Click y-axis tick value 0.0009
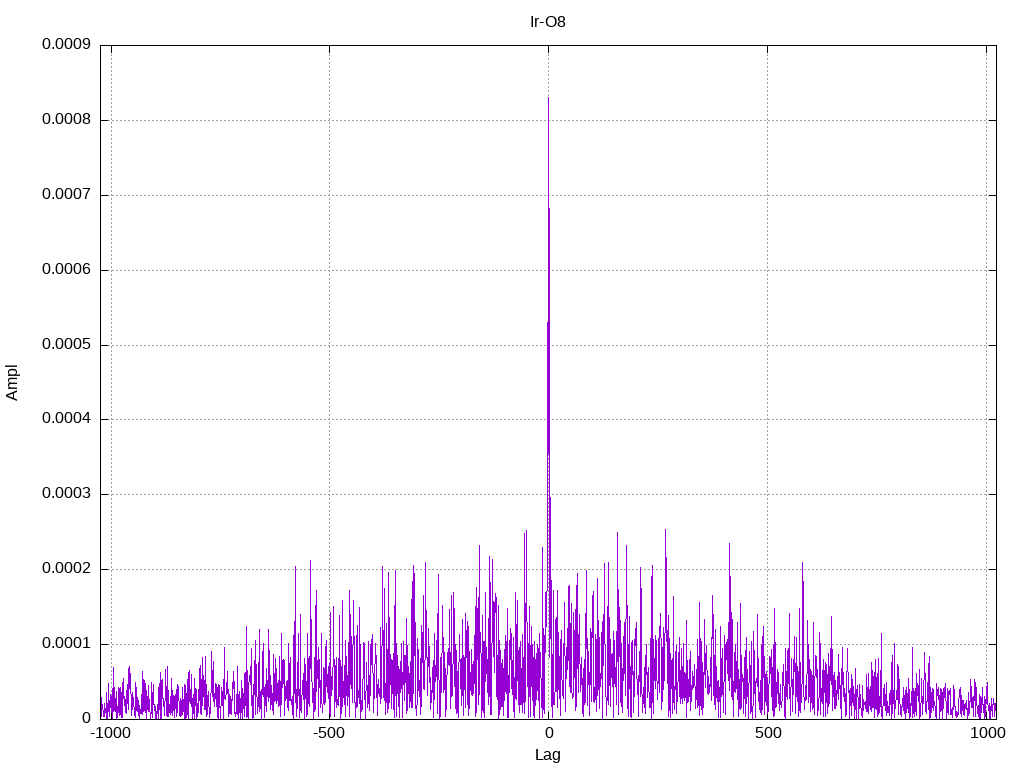This screenshot has height=768, width=1024. [x=66, y=44]
